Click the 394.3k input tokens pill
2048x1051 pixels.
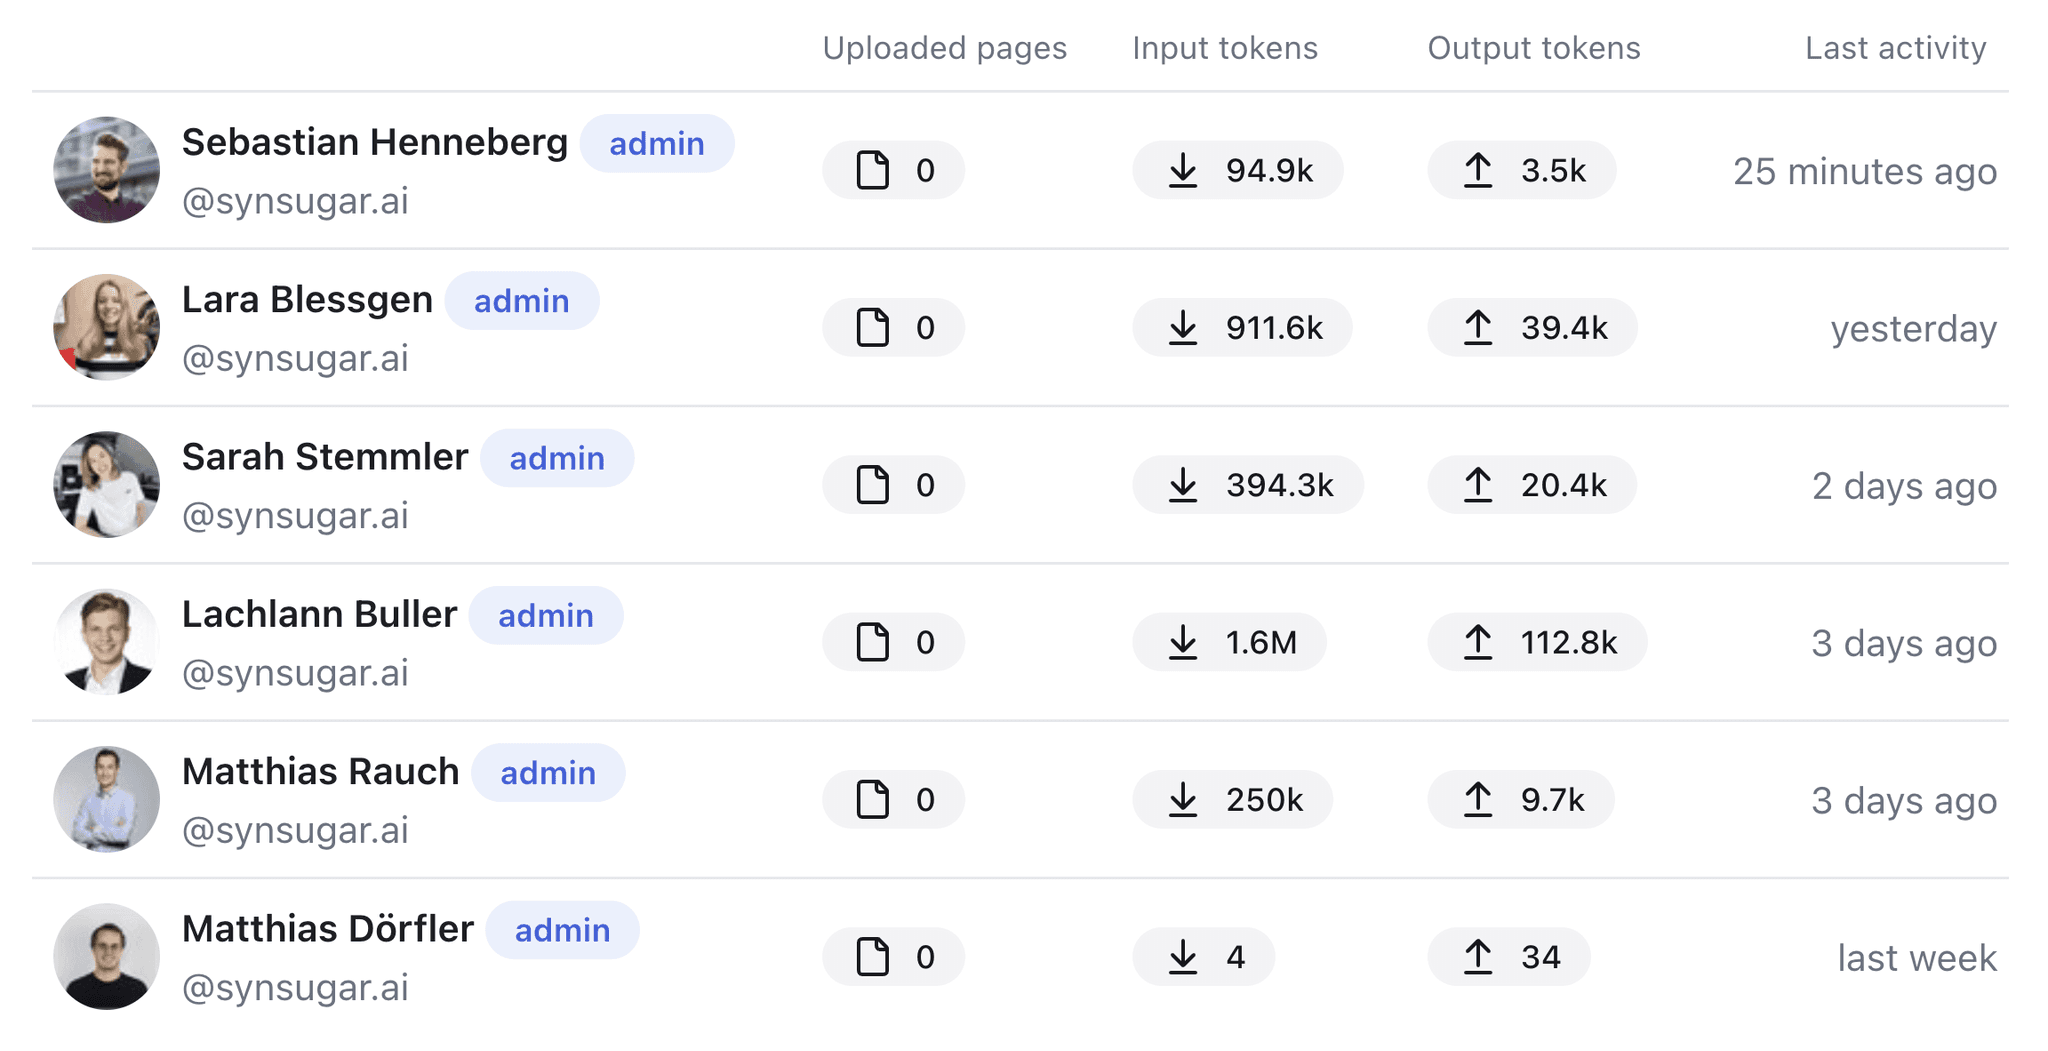coord(1248,485)
